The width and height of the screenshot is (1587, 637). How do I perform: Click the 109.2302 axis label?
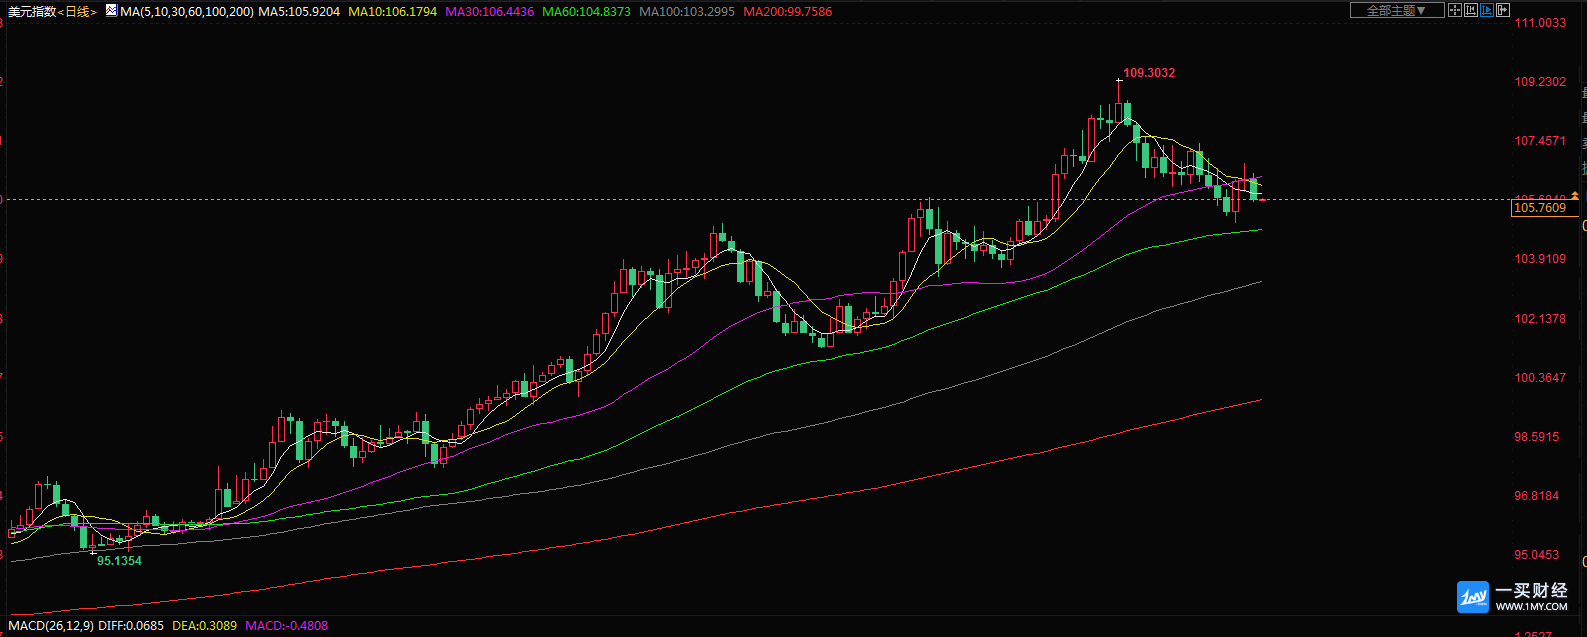[1540, 82]
